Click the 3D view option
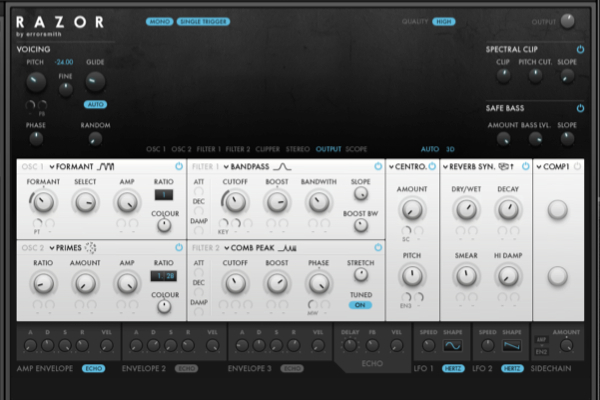 tap(450, 149)
